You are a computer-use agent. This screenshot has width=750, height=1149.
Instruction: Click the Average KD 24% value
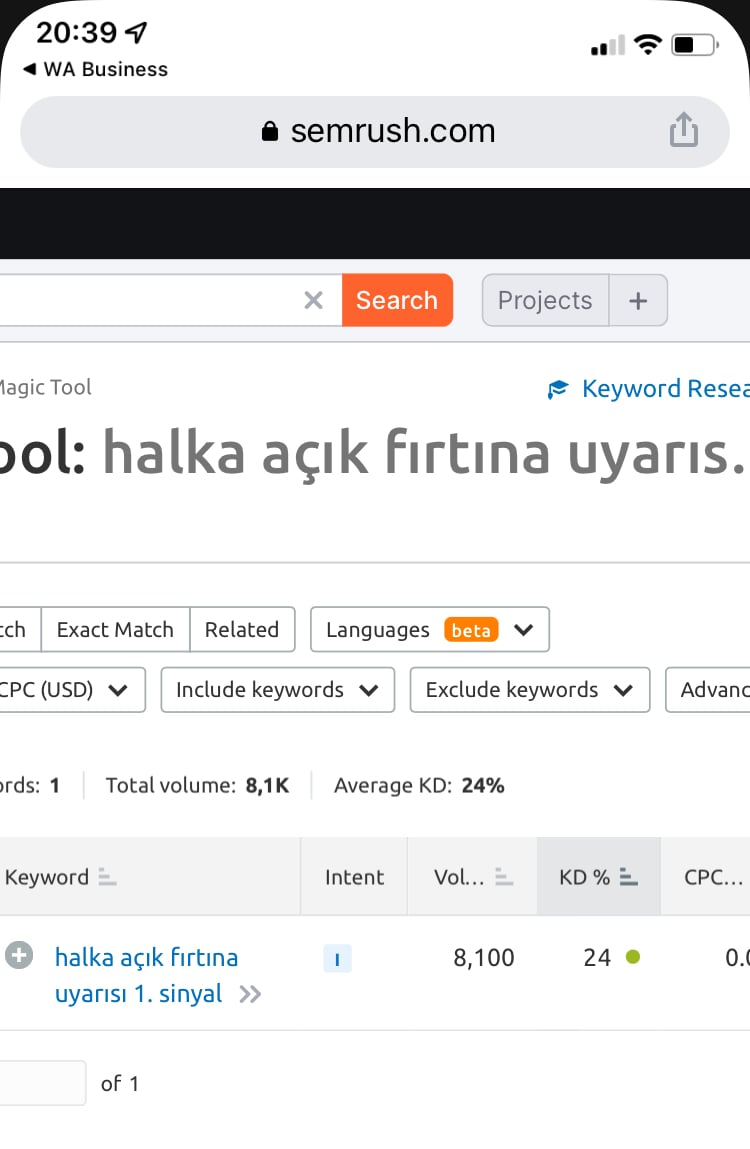[x=482, y=786]
